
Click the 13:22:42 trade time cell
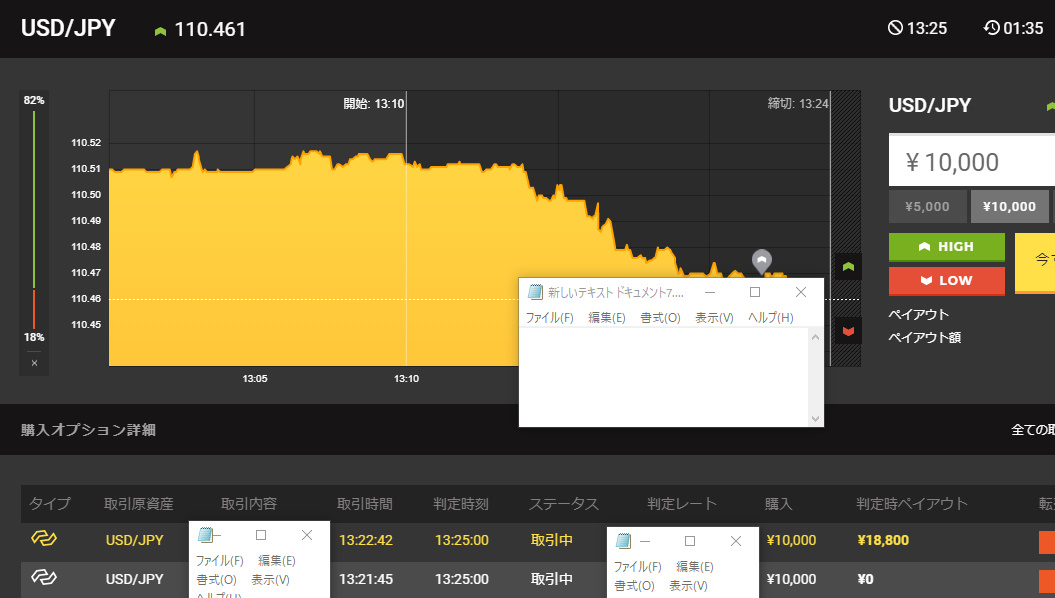(x=365, y=540)
